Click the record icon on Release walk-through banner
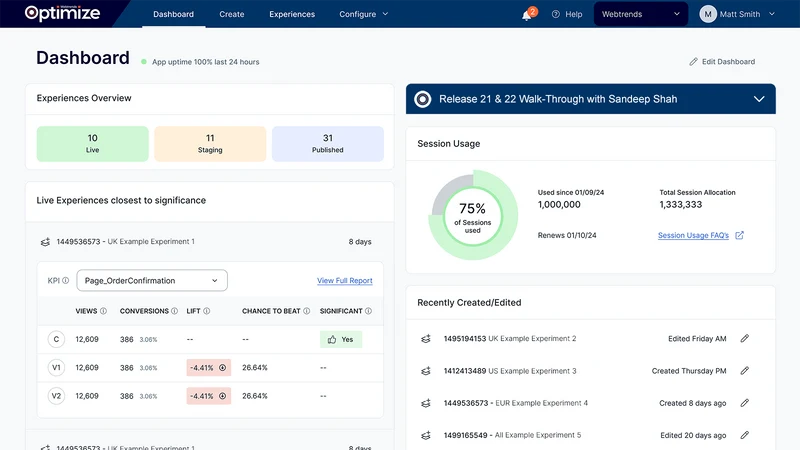Image resolution: width=800 pixels, height=450 pixels. pyautogui.click(x=422, y=99)
